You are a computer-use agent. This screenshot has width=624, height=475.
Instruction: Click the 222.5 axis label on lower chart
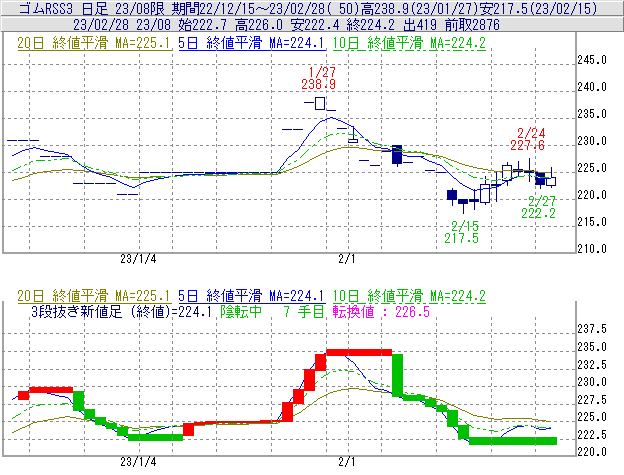click(592, 435)
